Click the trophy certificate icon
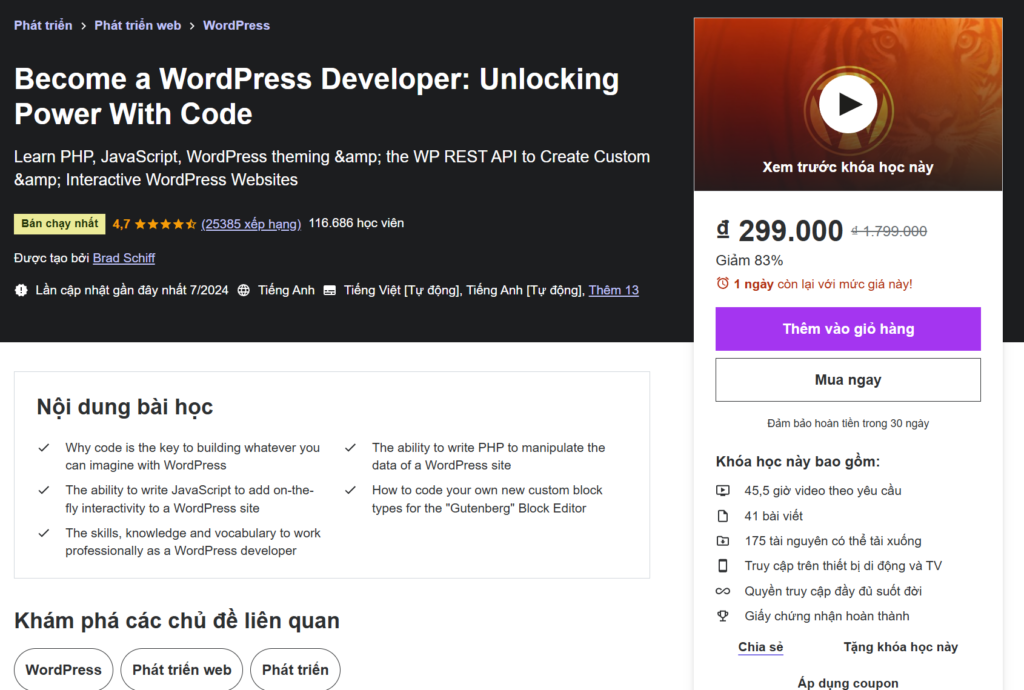This screenshot has width=1024, height=690. [x=723, y=616]
